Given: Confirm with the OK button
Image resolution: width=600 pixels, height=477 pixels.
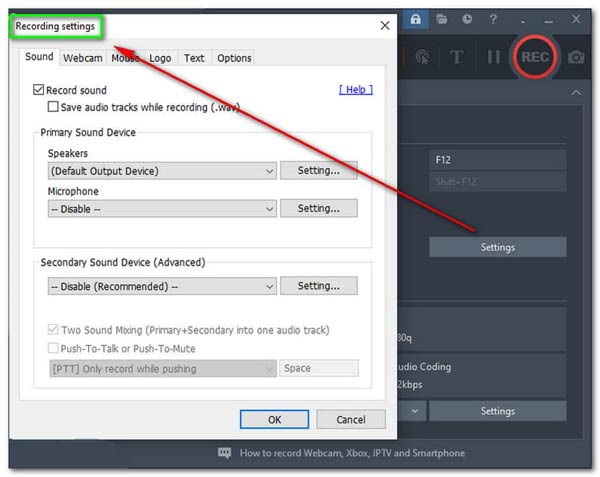Looking at the screenshot, I should tap(274, 420).
